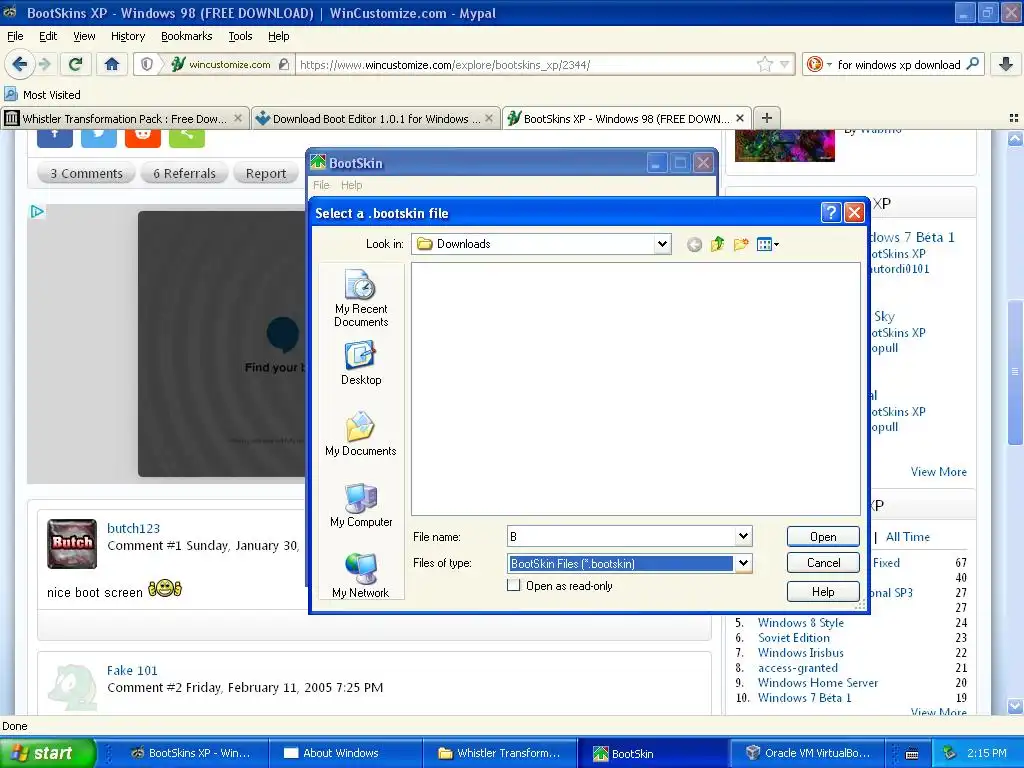Close the Whistler Transformation Pack tab
Image resolution: width=1024 pixels, height=768 pixels.
tap(238, 118)
